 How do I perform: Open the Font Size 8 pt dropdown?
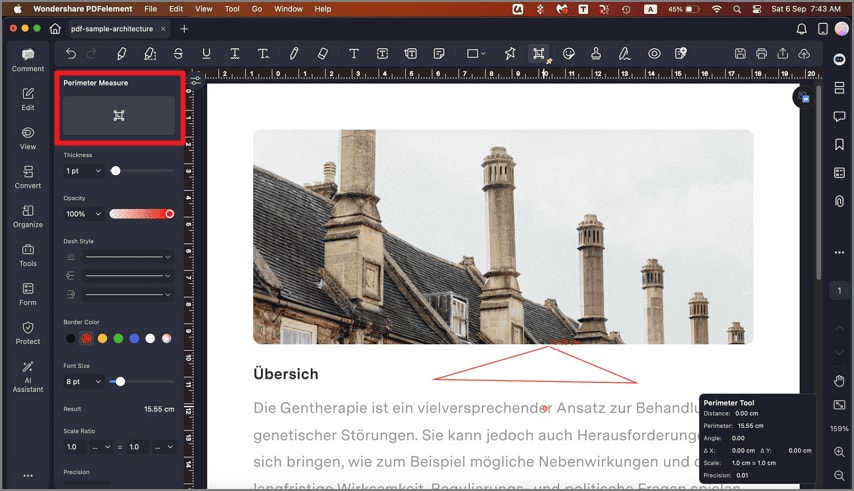[x=83, y=382]
